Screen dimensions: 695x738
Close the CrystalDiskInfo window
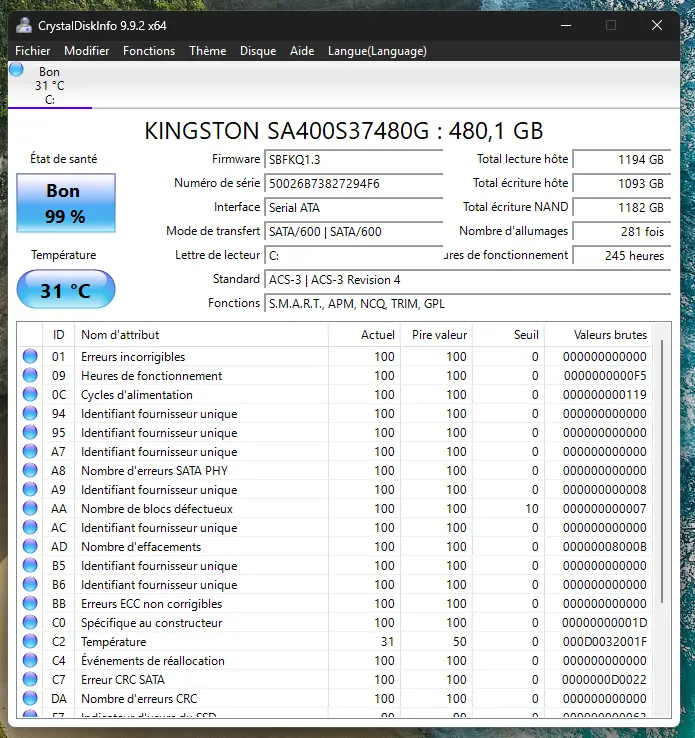tap(657, 25)
